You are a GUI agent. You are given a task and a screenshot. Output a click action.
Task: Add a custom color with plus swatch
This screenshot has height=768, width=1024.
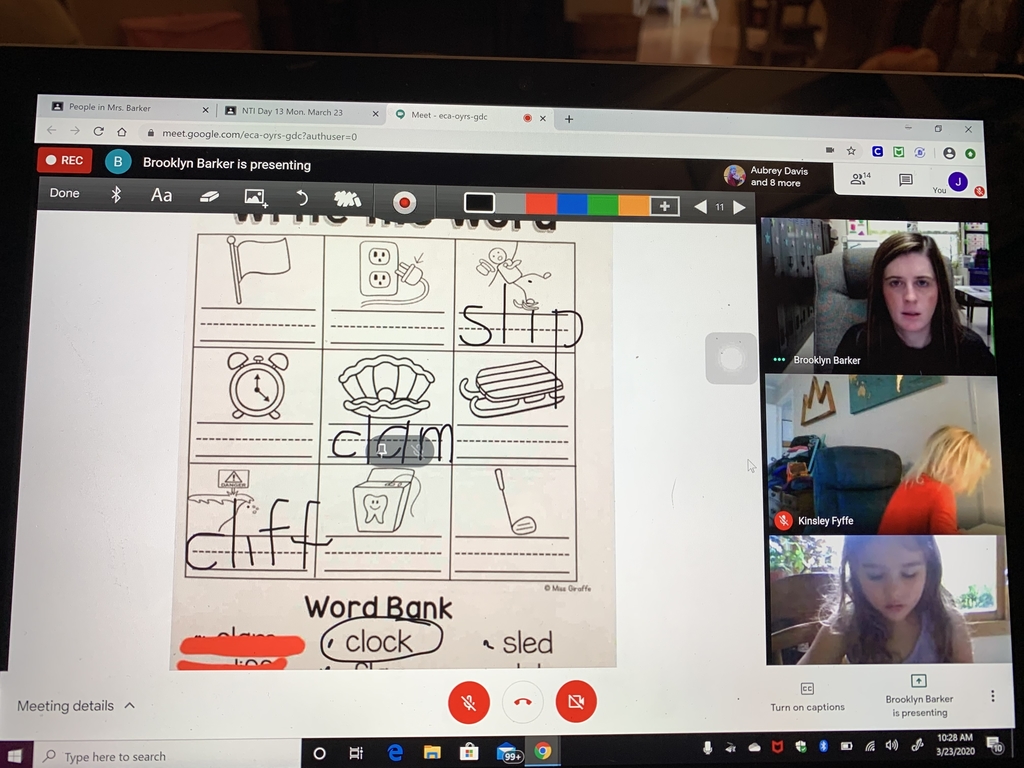pyautogui.click(x=664, y=206)
